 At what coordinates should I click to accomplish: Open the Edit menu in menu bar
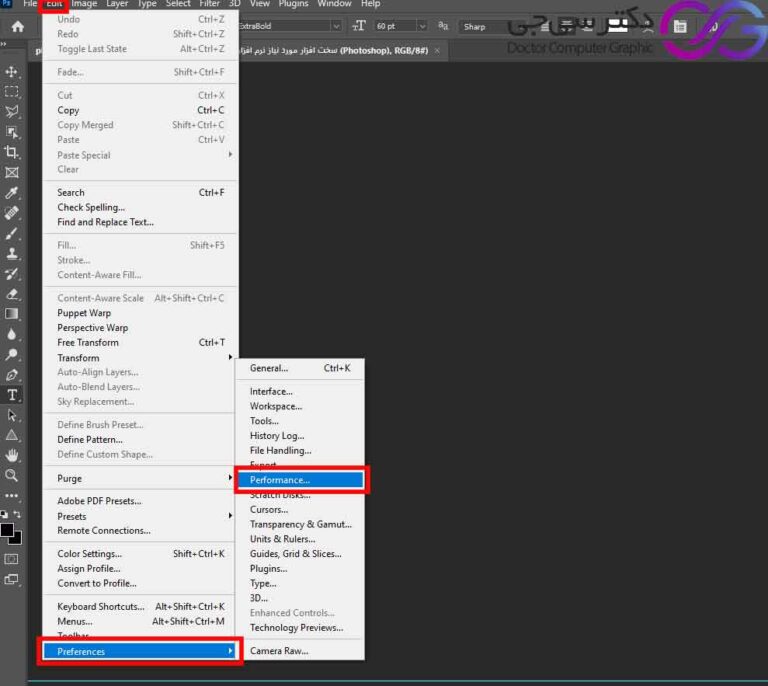coord(54,4)
